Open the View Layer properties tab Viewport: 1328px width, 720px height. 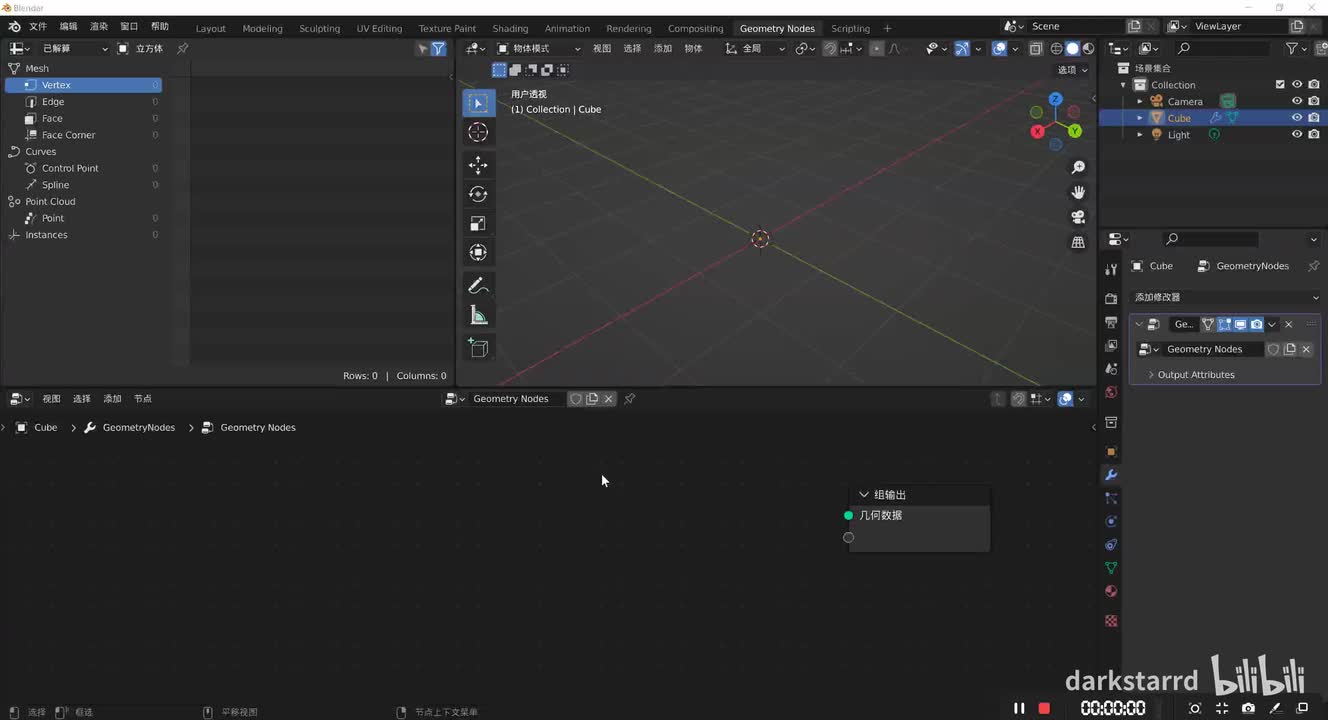click(x=1111, y=345)
